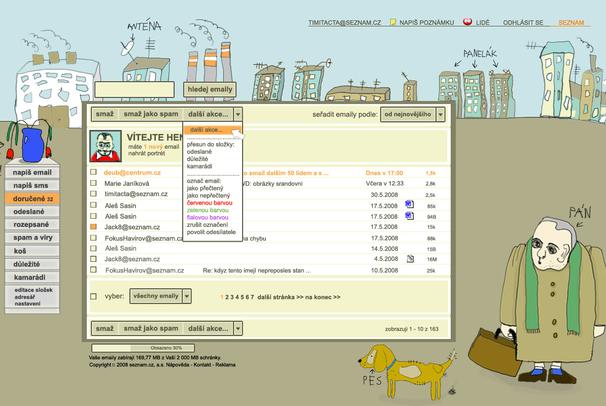The width and height of the screenshot is (606, 406).
Task: Open the bottom 'další akce...' dropdown arrow
Action: coord(238,328)
